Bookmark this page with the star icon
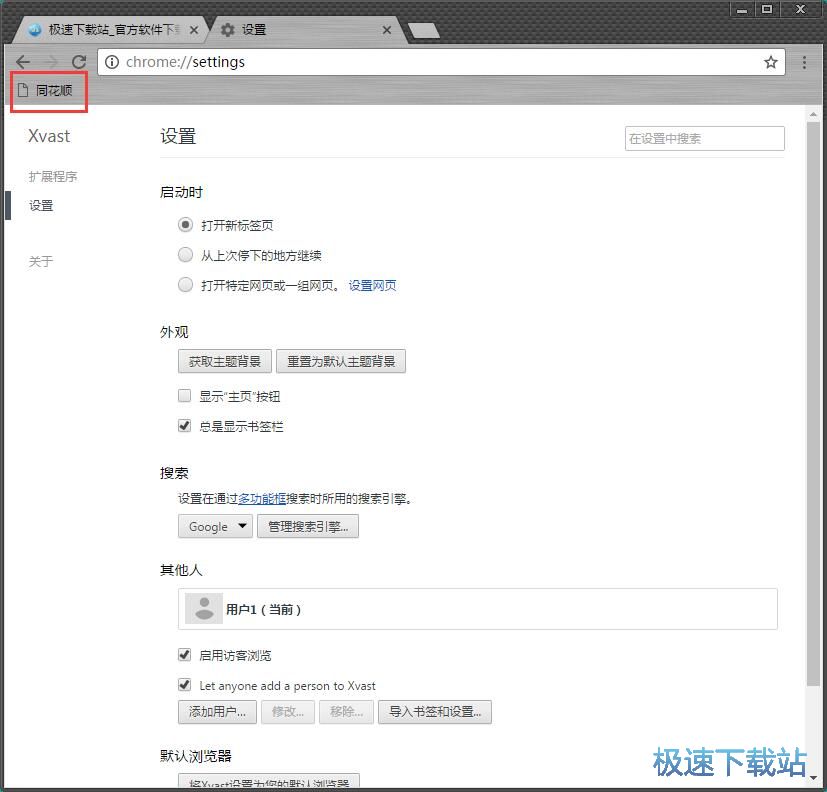 [771, 62]
